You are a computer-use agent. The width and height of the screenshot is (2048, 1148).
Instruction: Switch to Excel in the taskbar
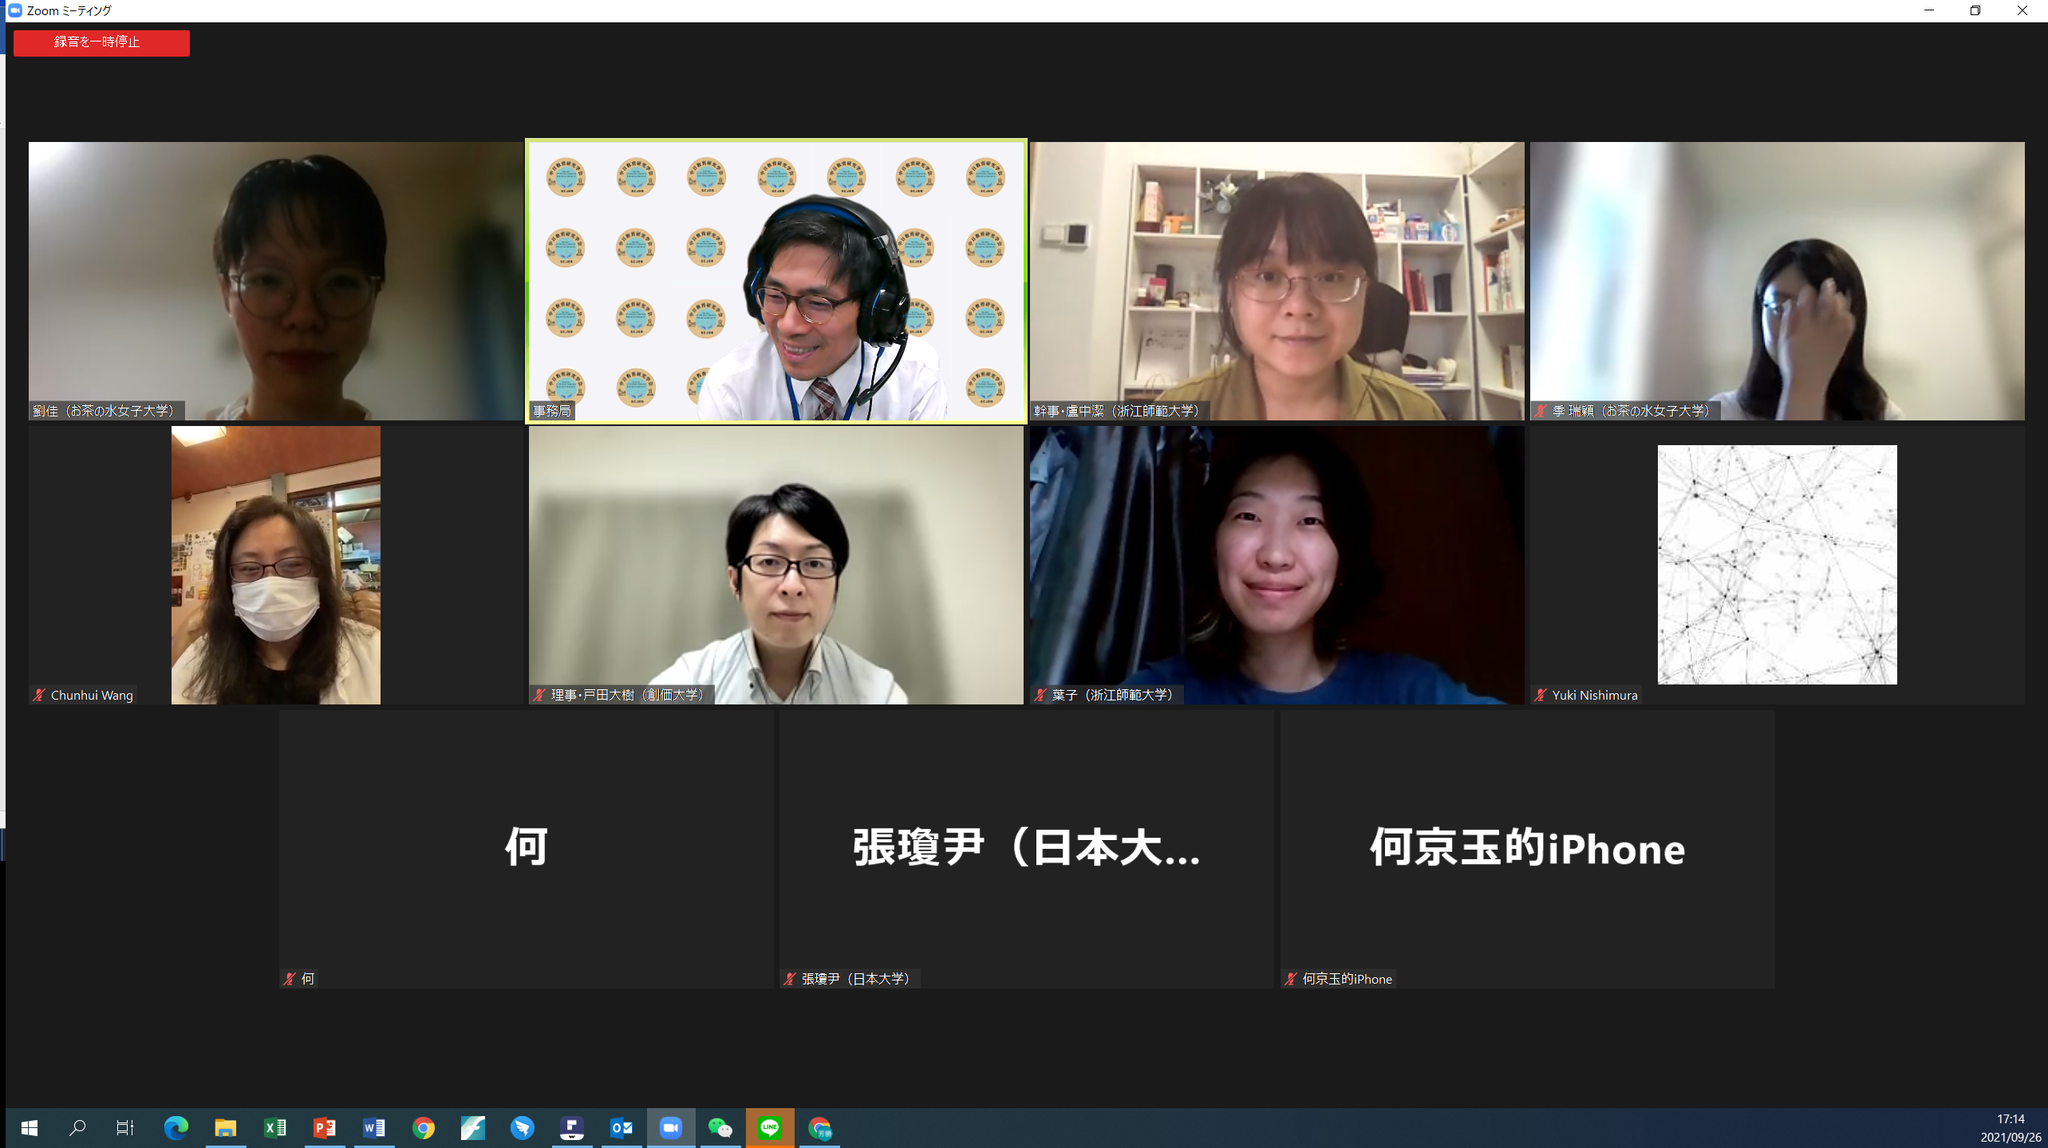click(275, 1128)
